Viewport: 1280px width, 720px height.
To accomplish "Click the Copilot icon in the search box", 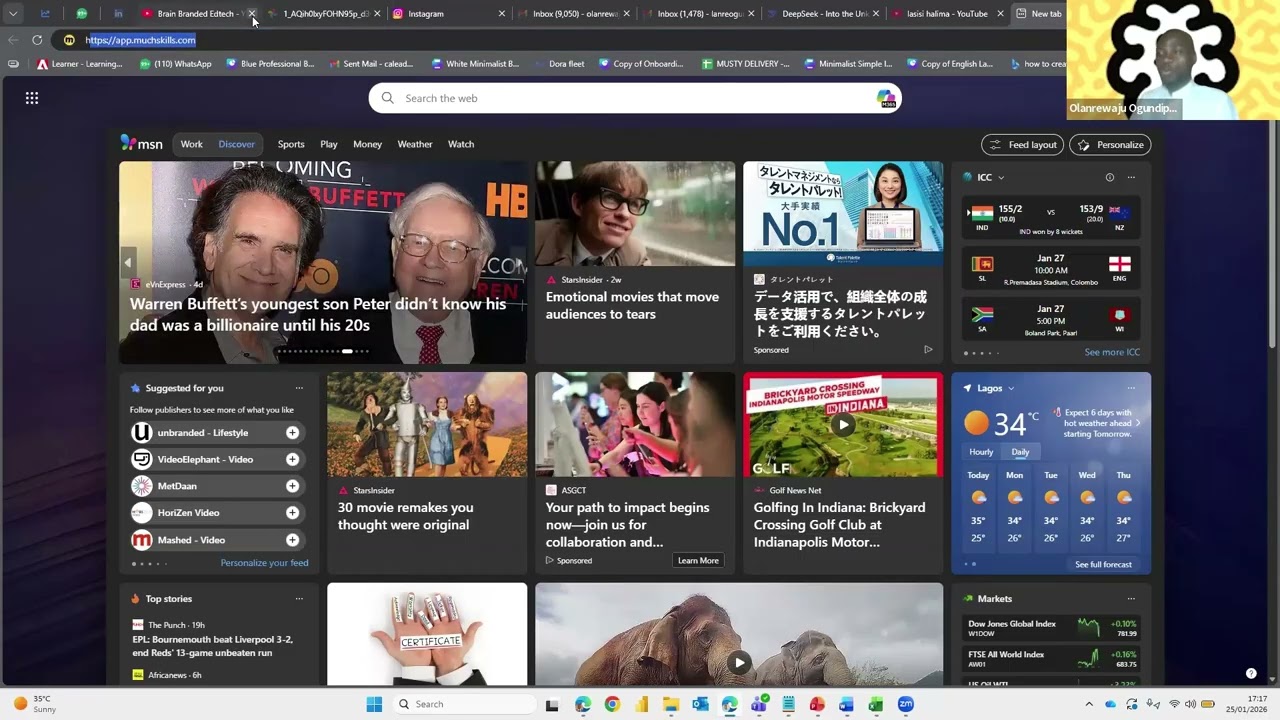I will pos(886,98).
